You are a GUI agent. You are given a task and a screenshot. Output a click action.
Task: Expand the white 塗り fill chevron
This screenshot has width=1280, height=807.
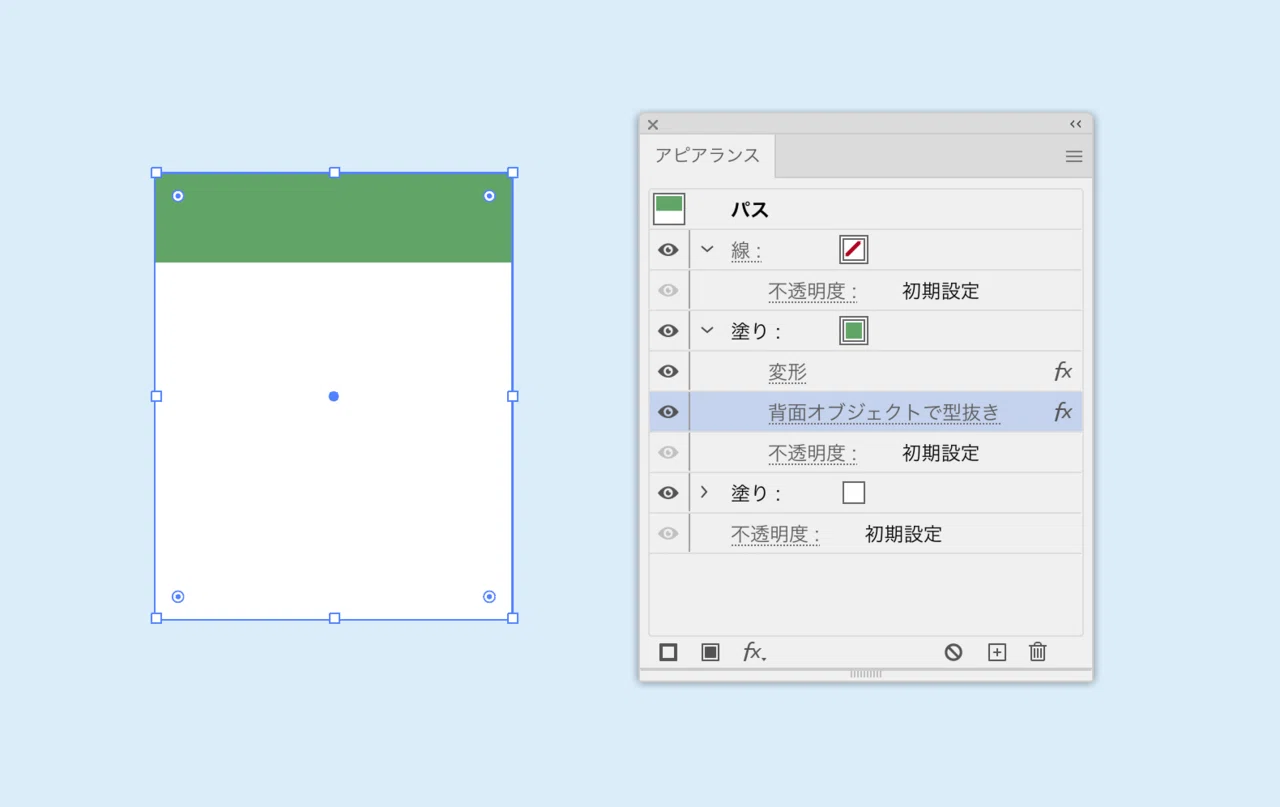[704, 492]
